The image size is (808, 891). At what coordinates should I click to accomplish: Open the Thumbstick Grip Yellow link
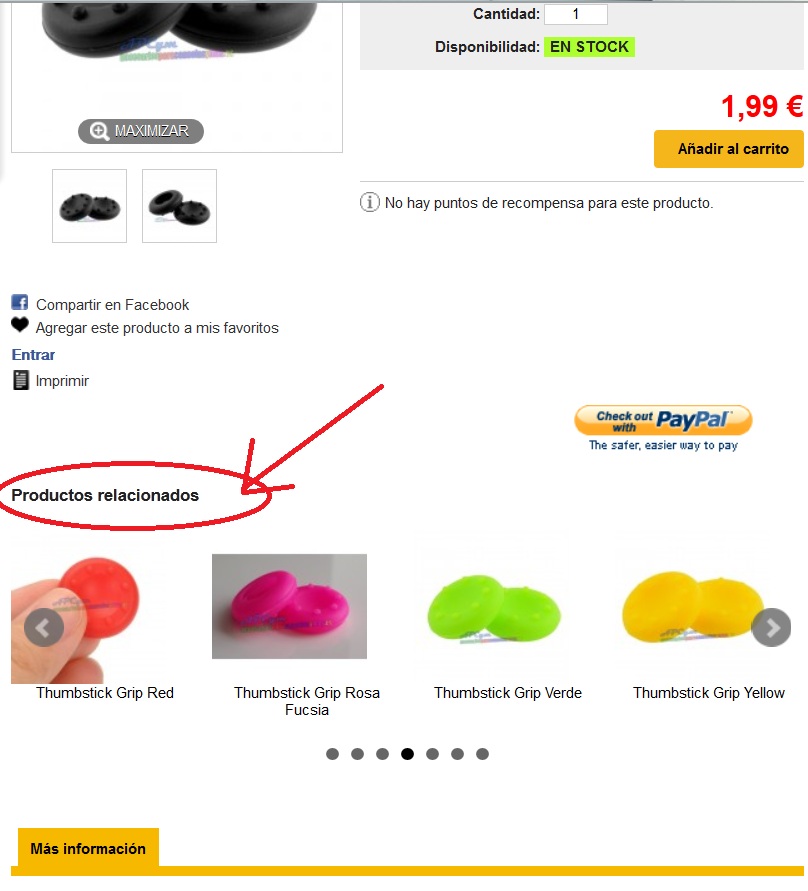point(709,693)
